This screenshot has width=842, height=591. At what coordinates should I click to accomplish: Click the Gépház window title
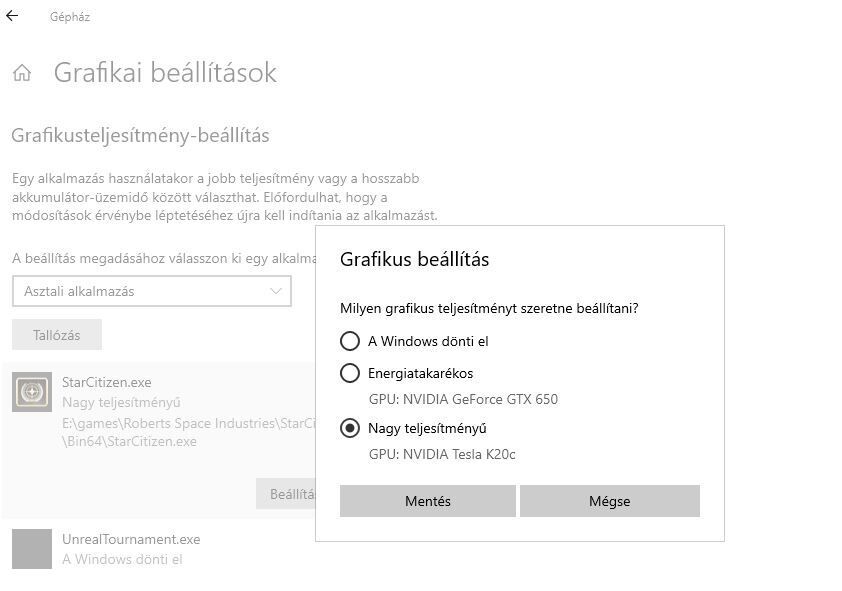pos(70,17)
